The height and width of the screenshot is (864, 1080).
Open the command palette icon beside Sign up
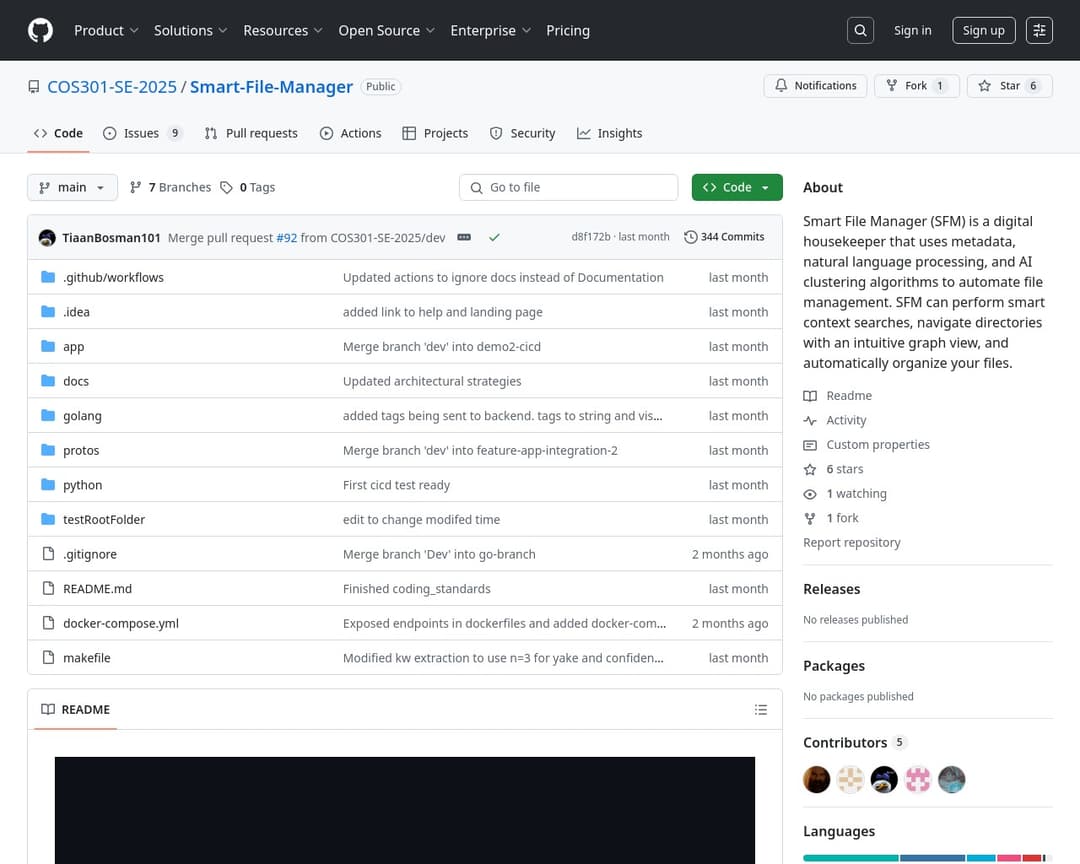[1039, 30]
